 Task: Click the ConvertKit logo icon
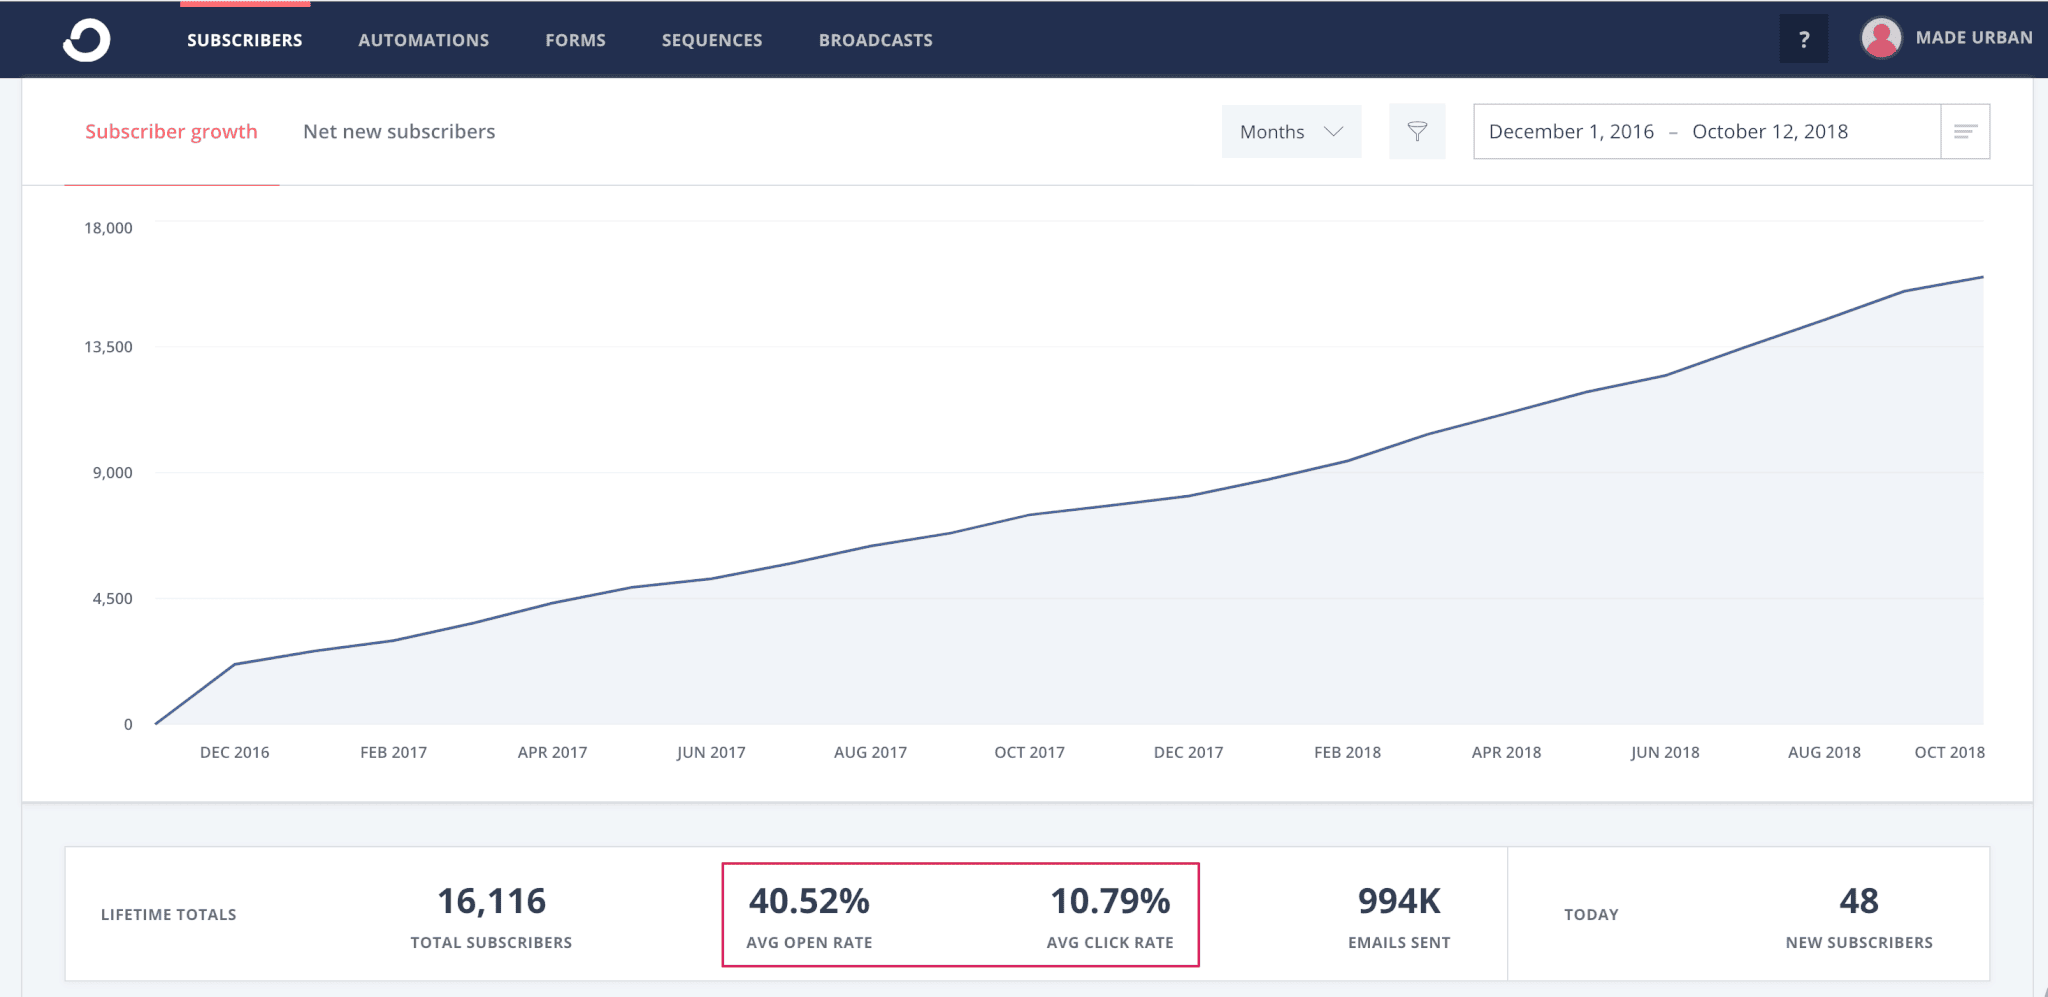pos(87,40)
